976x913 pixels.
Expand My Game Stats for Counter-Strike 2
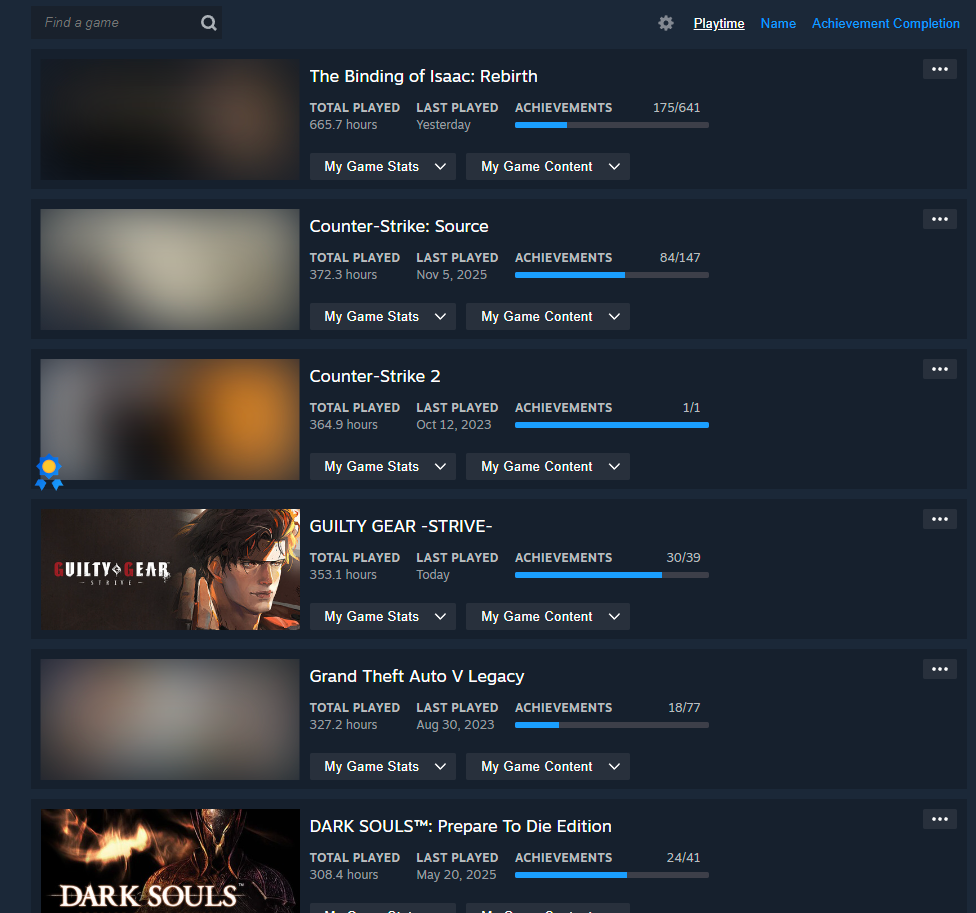383,467
